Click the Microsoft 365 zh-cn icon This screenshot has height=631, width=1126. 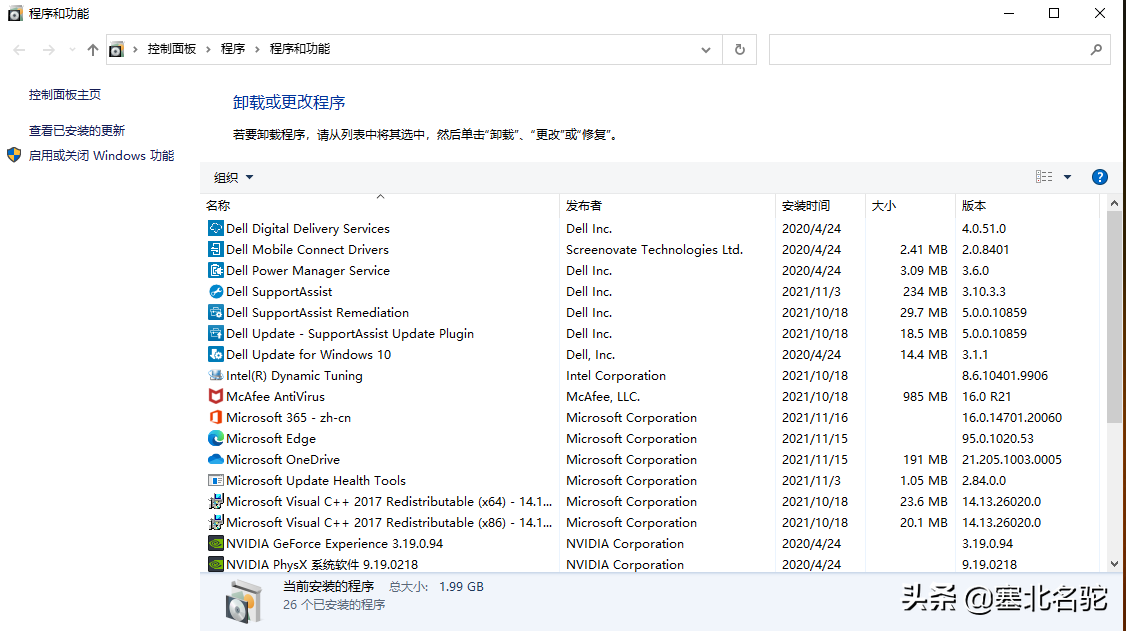point(215,418)
